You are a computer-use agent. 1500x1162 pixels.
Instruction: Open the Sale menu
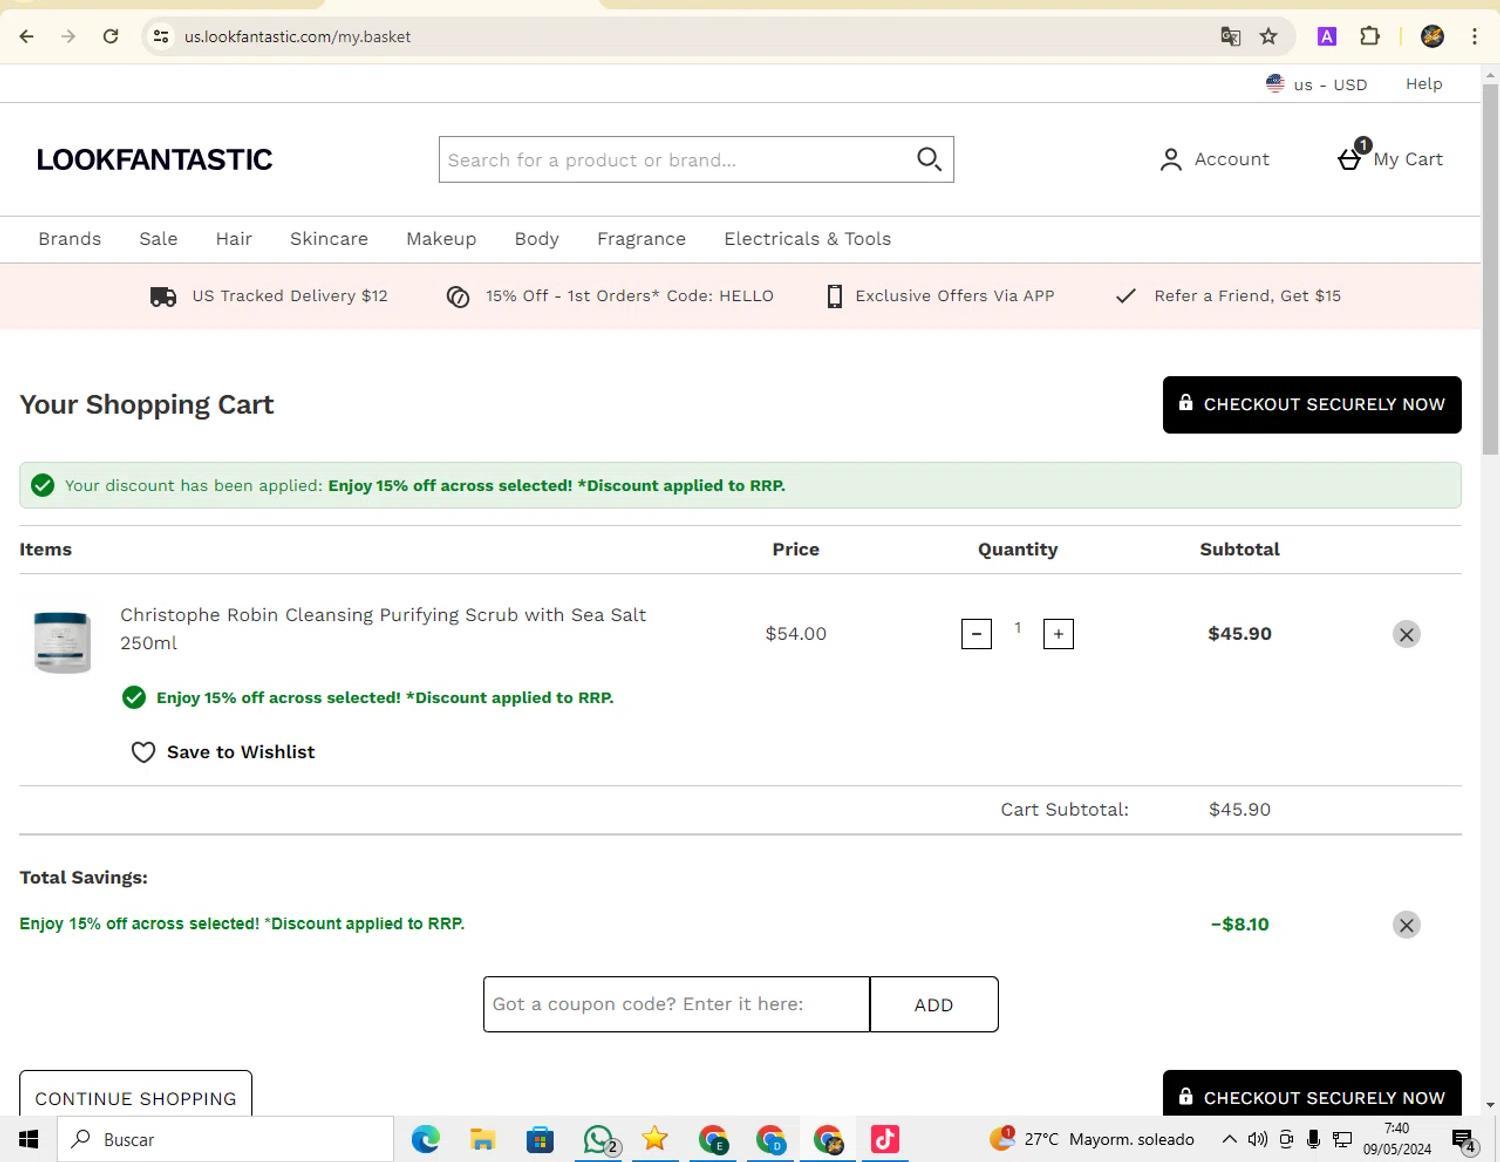pyautogui.click(x=158, y=239)
